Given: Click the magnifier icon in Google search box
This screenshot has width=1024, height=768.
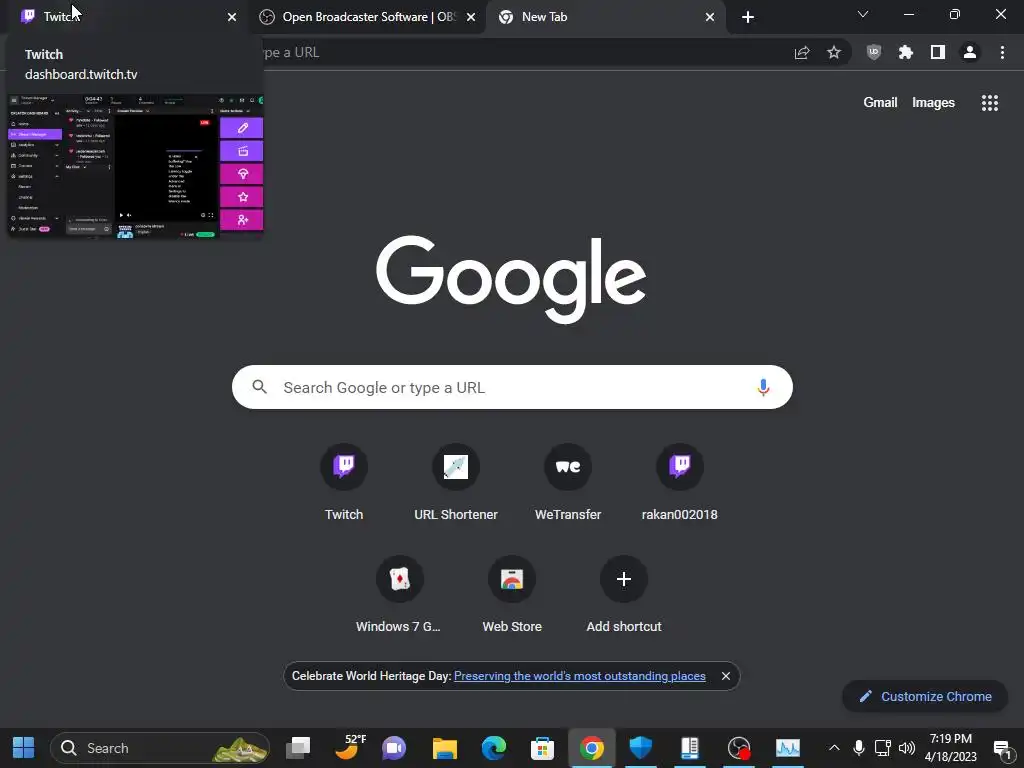Looking at the screenshot, I should click(260, 387).
